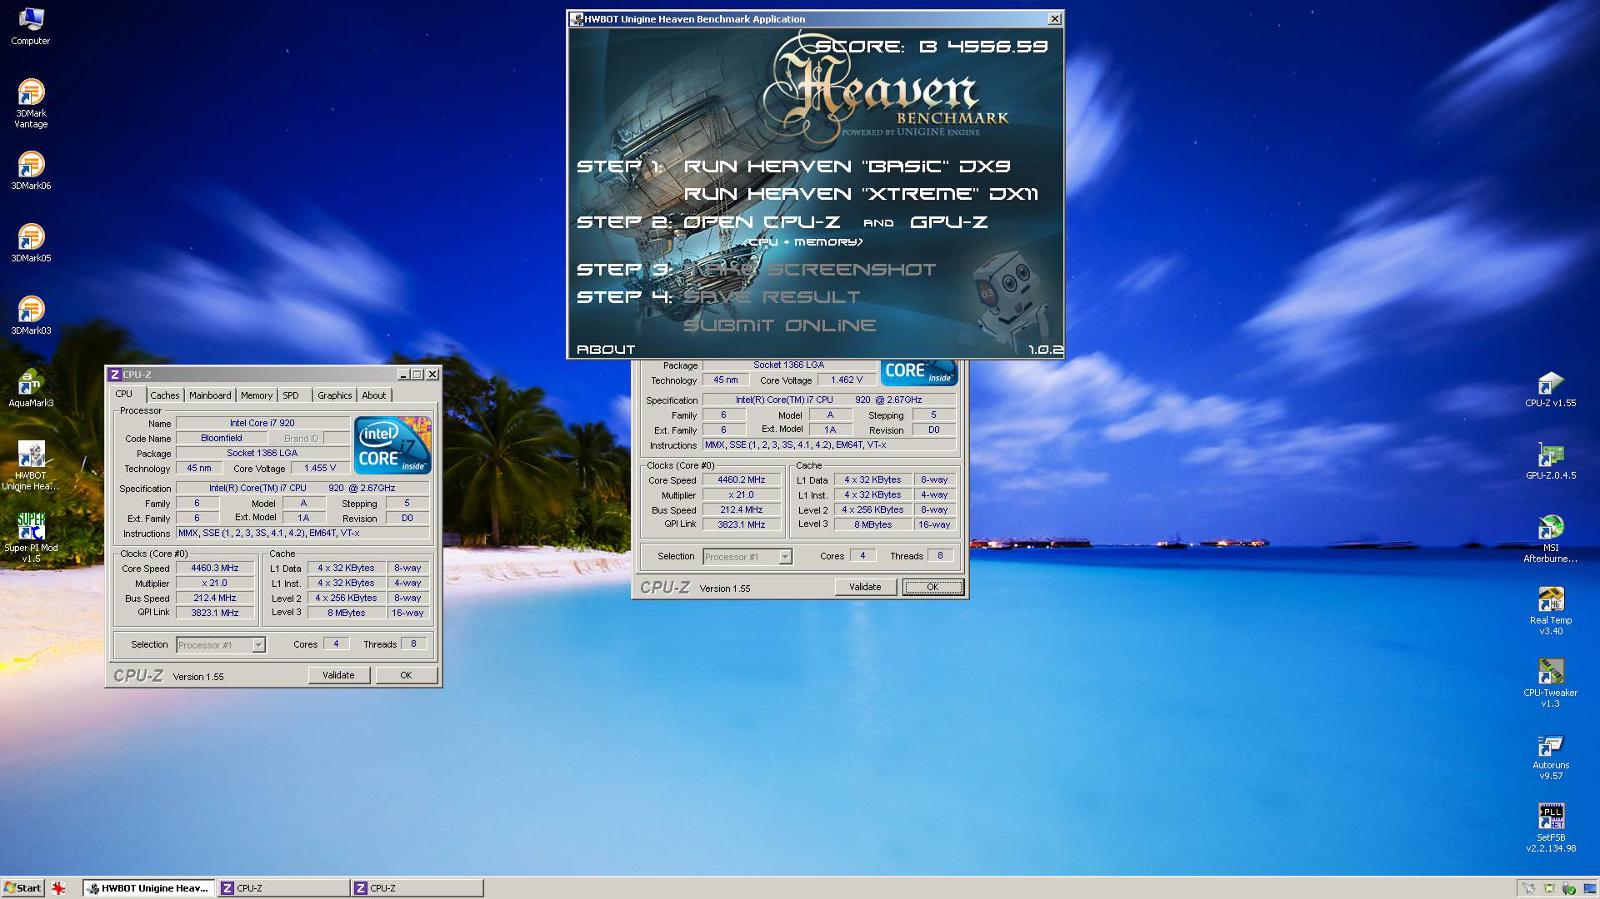Switch to the CPU tab in CPU-Z
The image size is (1600, 899).
pos(124,394)
